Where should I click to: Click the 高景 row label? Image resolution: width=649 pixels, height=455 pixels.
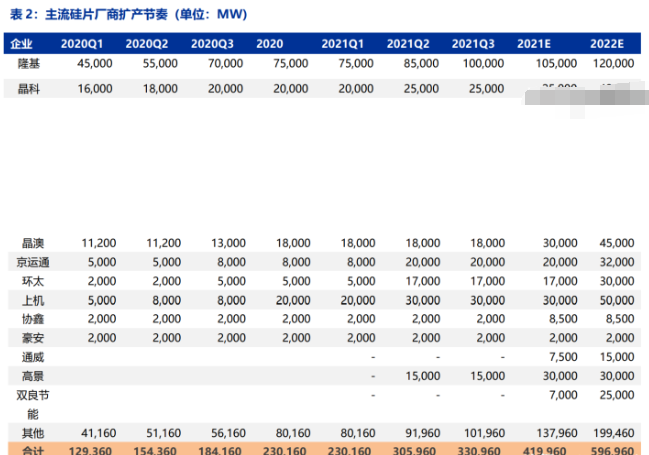[33, 376]
